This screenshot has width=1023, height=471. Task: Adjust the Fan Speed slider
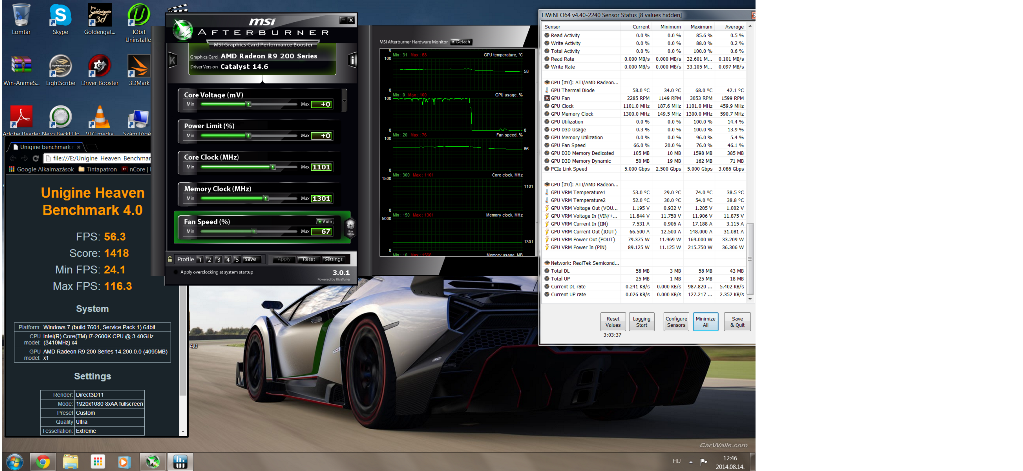point(249,232)
